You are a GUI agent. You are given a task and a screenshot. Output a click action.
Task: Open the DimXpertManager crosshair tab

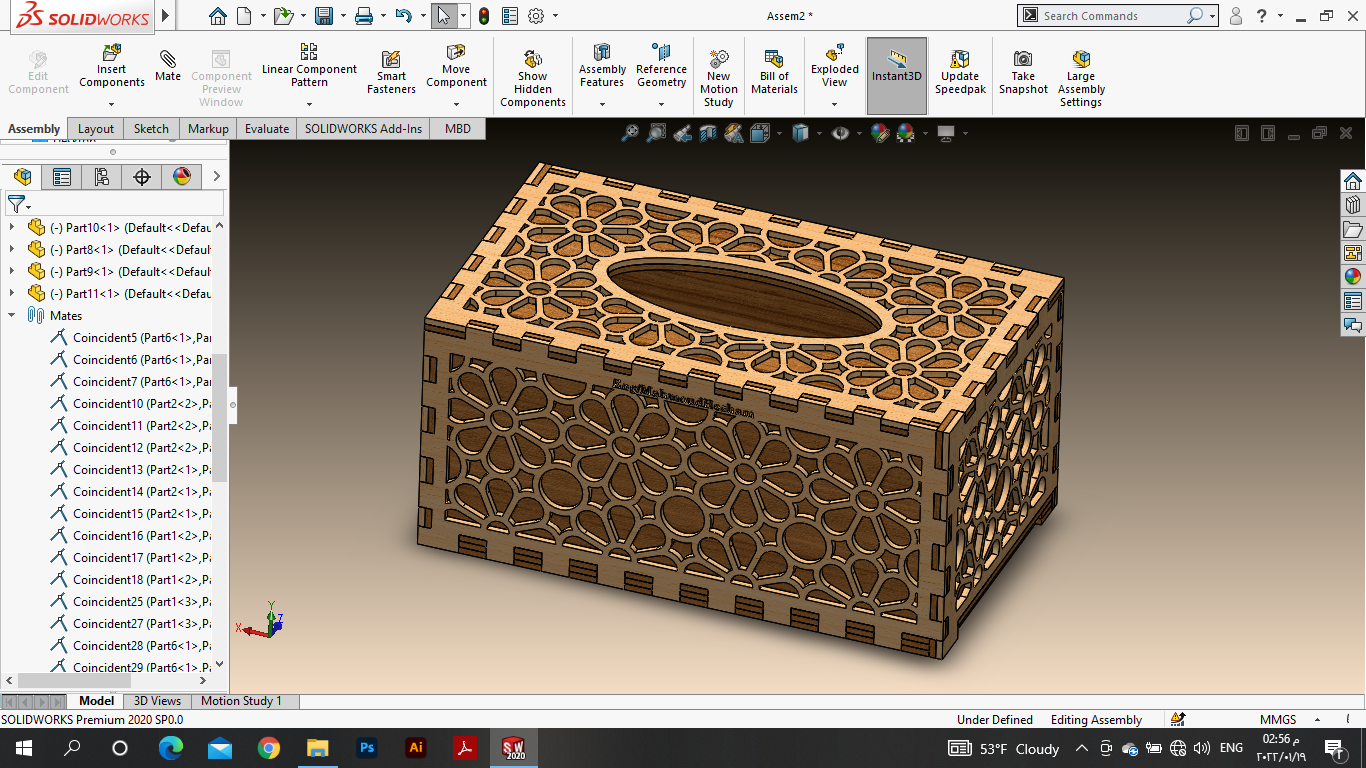click(141, 177)
